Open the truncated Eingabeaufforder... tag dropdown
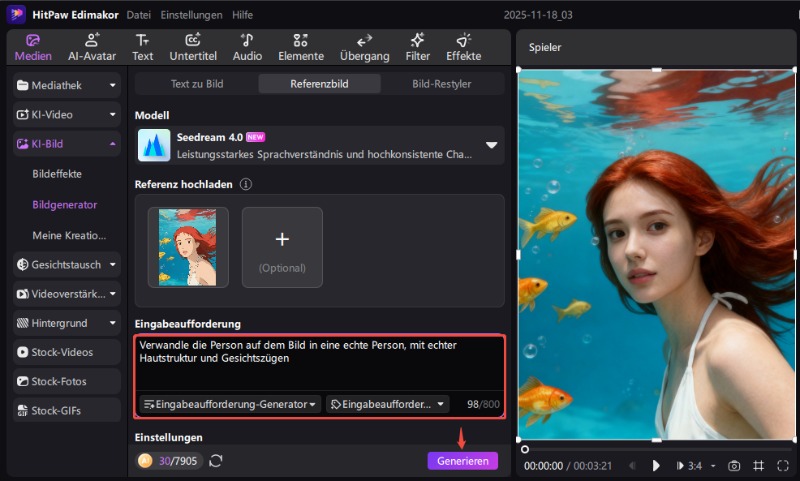 pyautogui.click(x=387, y=404)
